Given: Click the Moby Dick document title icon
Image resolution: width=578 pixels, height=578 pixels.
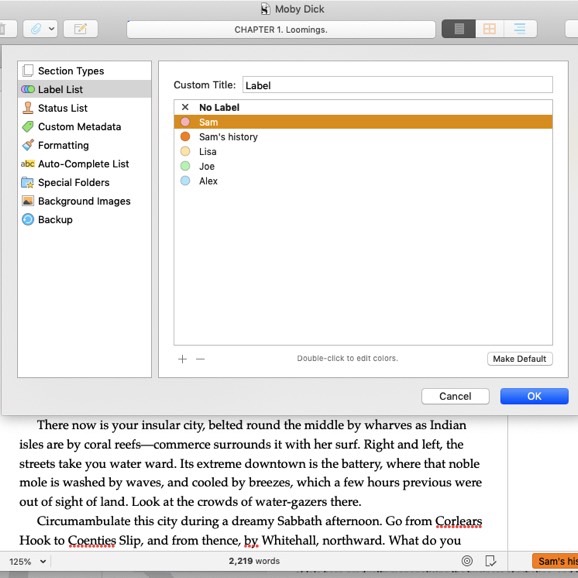Looking at the screenshot, I should tap(265, 9).
